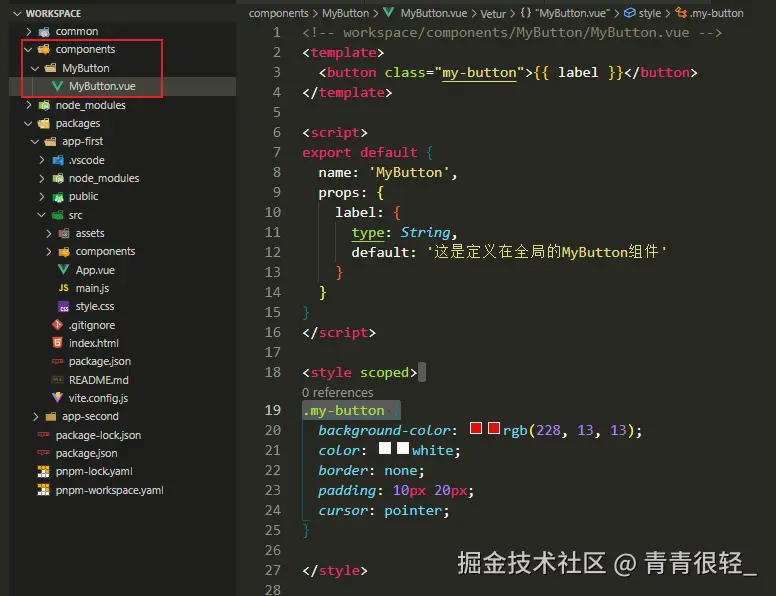Viewport: 776px width, 596px height.
Task: Click the .vscode folder icon
Action: 58,160
